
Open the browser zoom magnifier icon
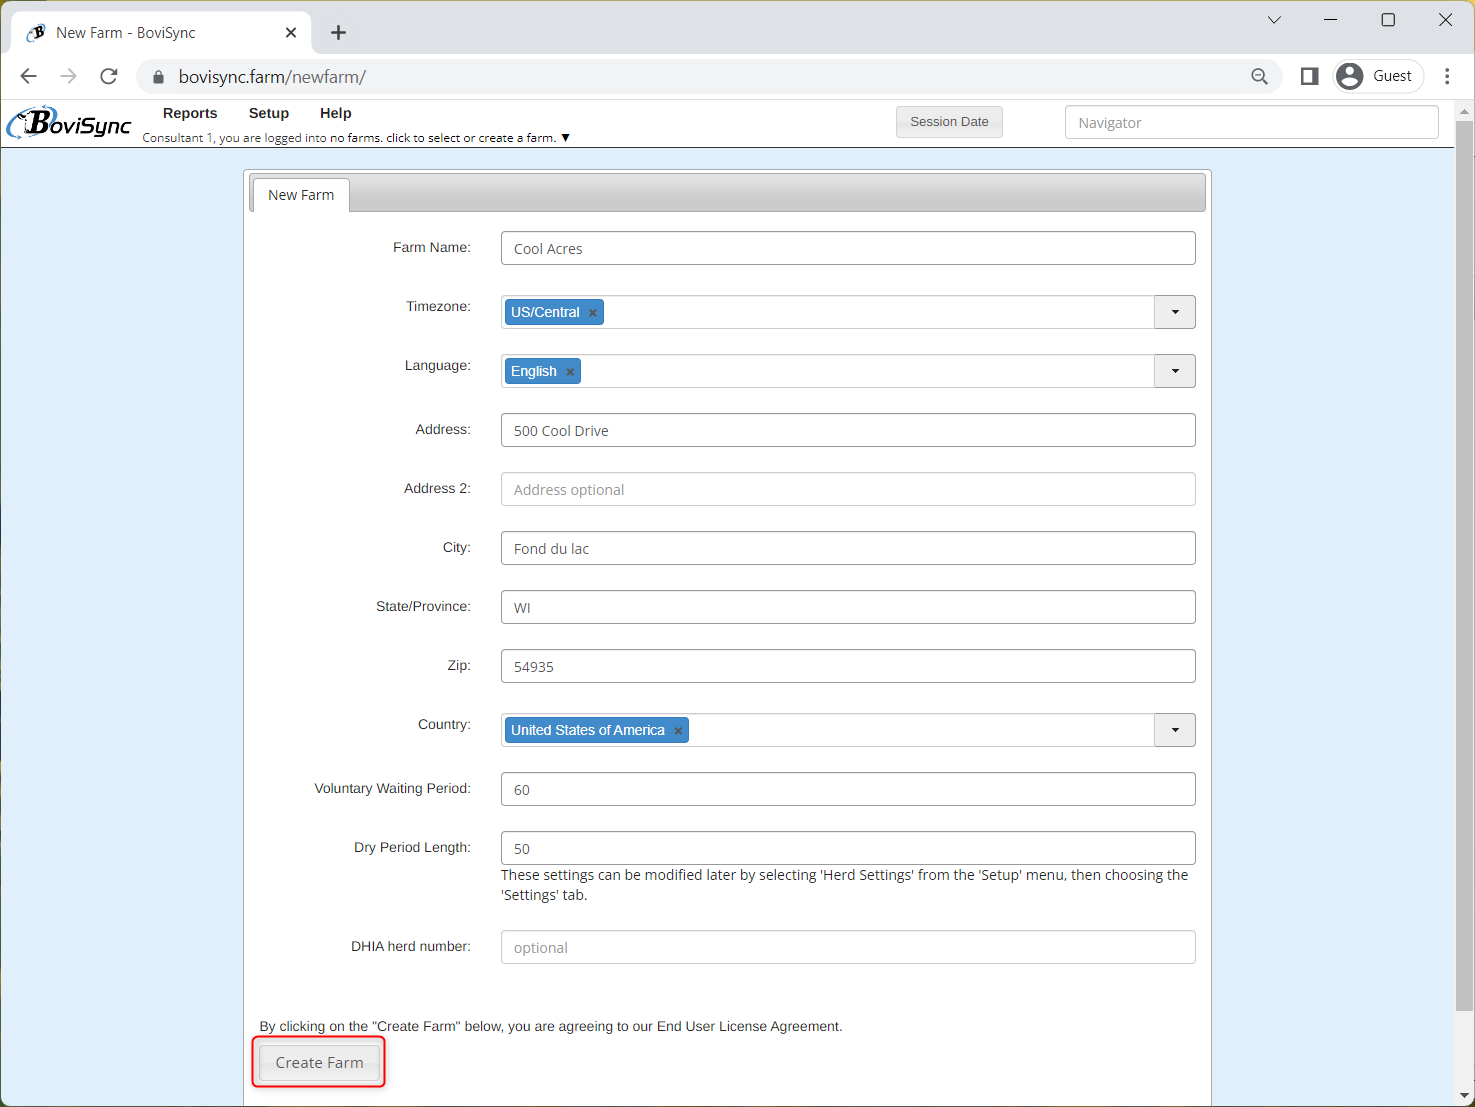[x=1259, y=76]
